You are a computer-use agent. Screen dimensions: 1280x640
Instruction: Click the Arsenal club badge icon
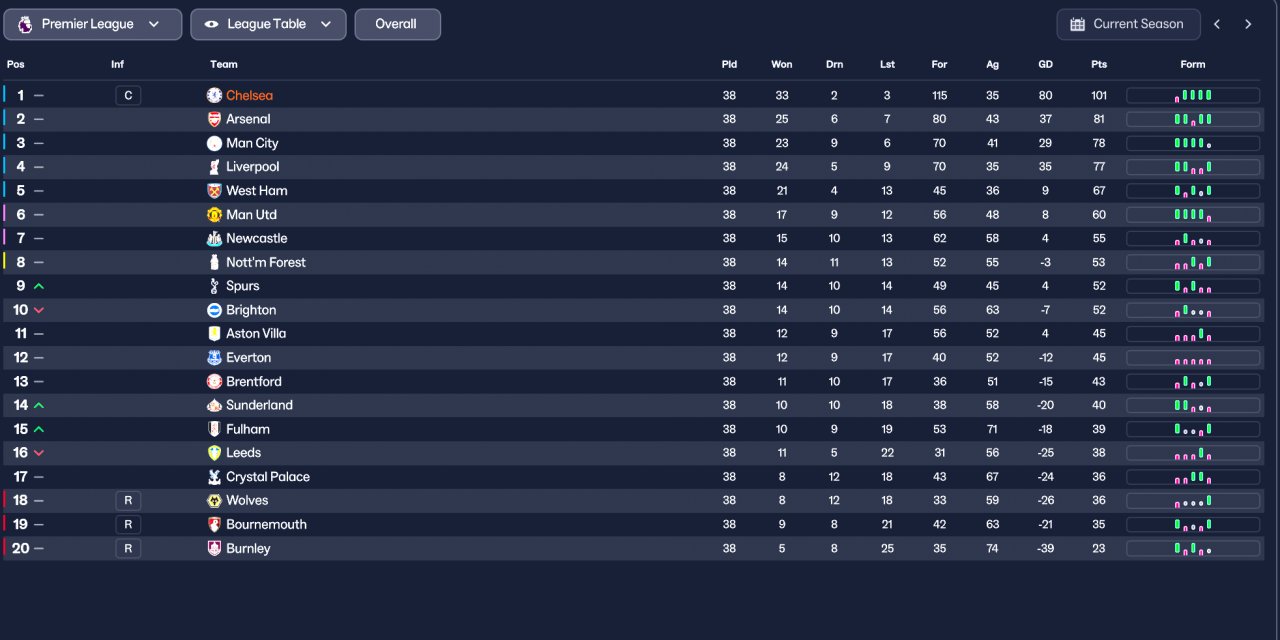(214, 119)
